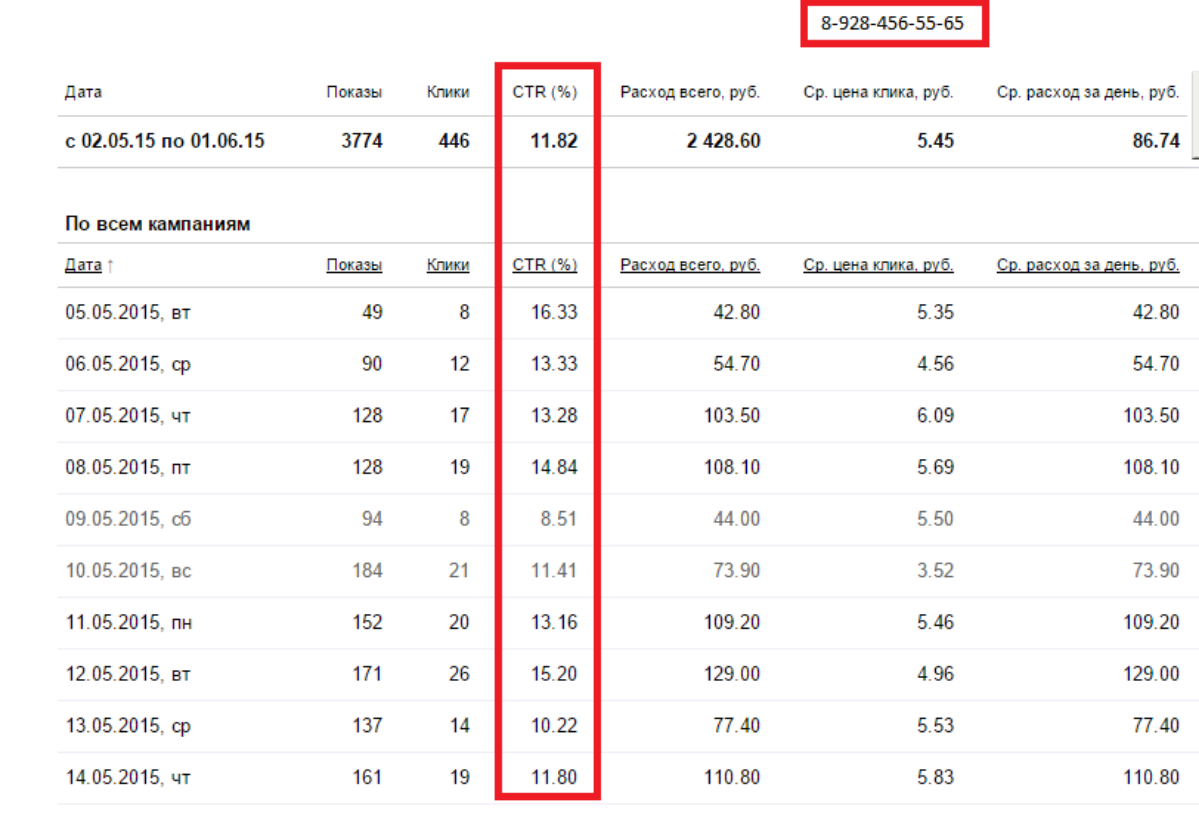Click the sort arrow next to underlined Дата
This screenshot has width=1199, height=815.
click(110, 266)
